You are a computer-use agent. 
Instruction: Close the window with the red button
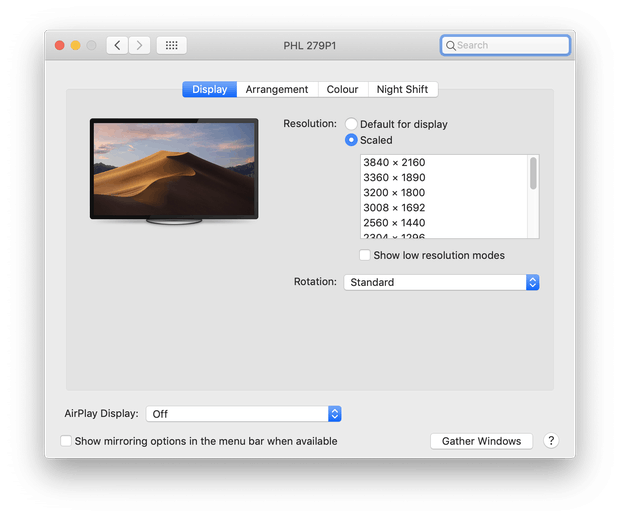coord(60,45)
